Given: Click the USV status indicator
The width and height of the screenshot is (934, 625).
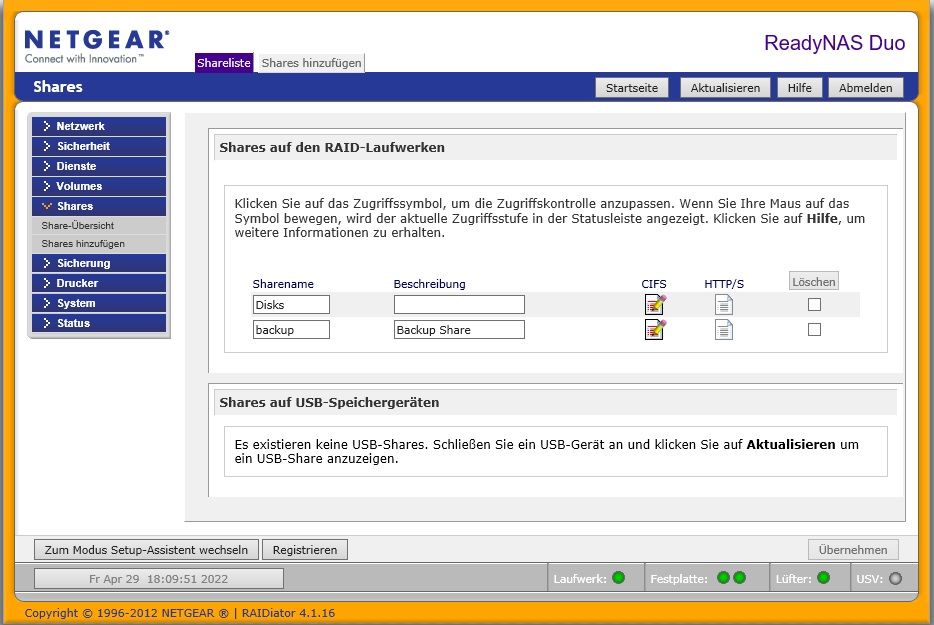Looking at the screenshot, I should click(895, 578).
